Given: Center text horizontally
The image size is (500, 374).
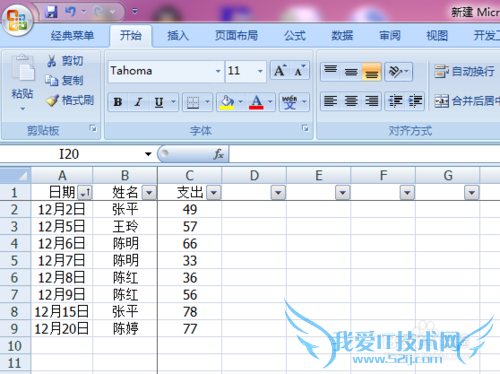Looking at the screenshot, I should pos(351,101).
